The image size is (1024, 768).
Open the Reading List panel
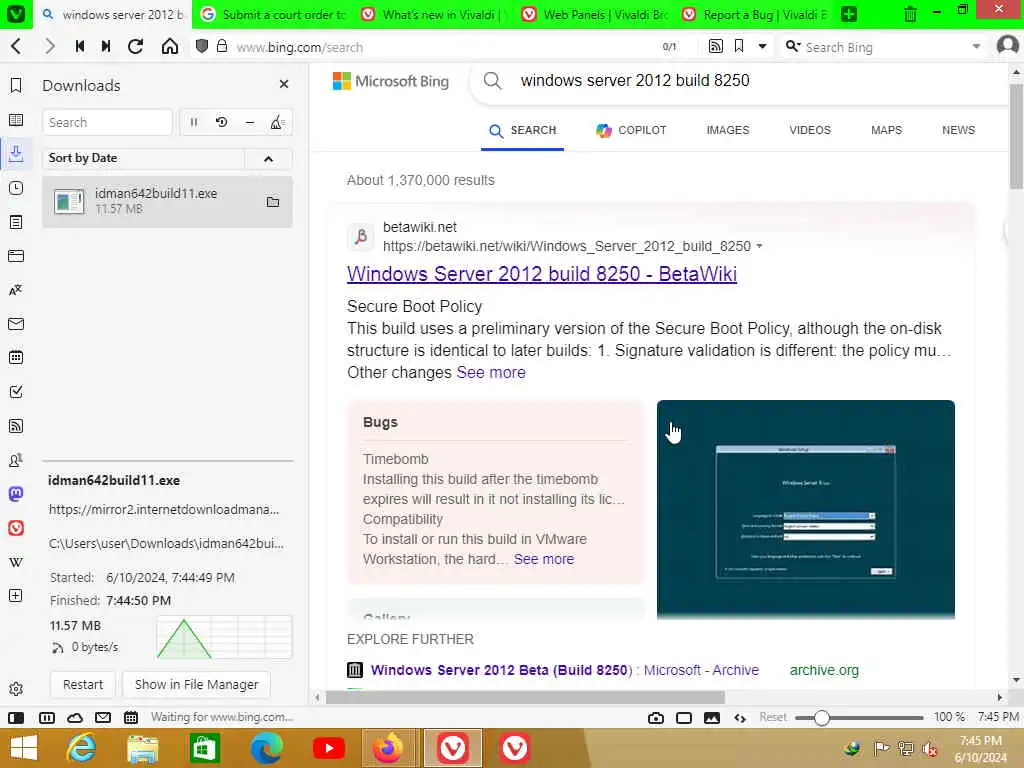coord(16,120)
